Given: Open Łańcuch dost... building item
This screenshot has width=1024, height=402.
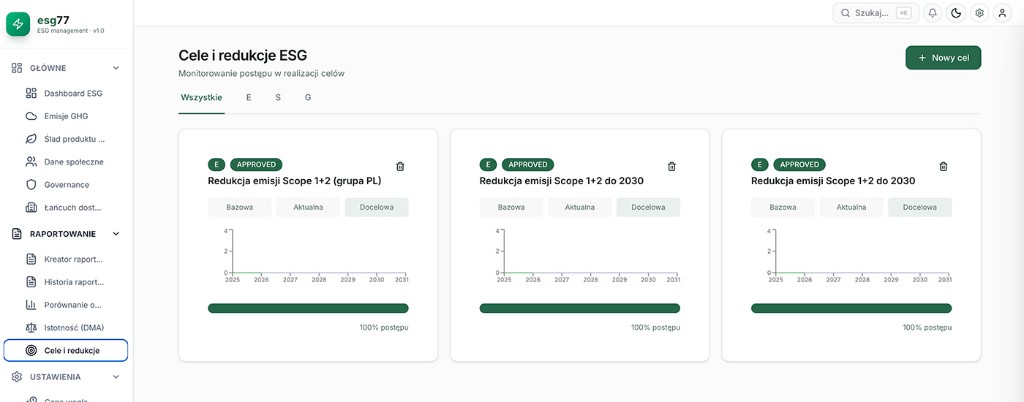Looking at the screenshot, I should click(65, 208).
